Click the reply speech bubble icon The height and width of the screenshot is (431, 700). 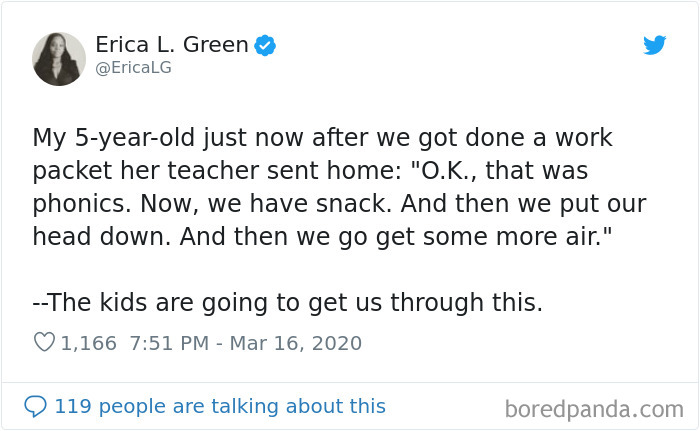tap(35, 406)
